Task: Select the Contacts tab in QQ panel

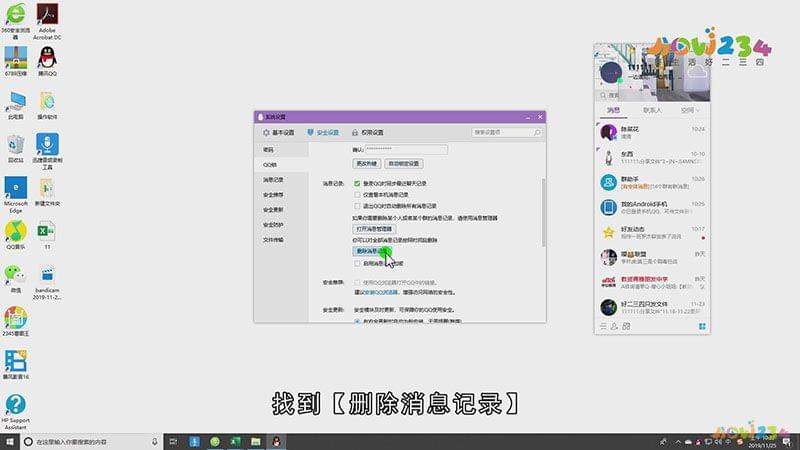Action: tap(652, 110)
